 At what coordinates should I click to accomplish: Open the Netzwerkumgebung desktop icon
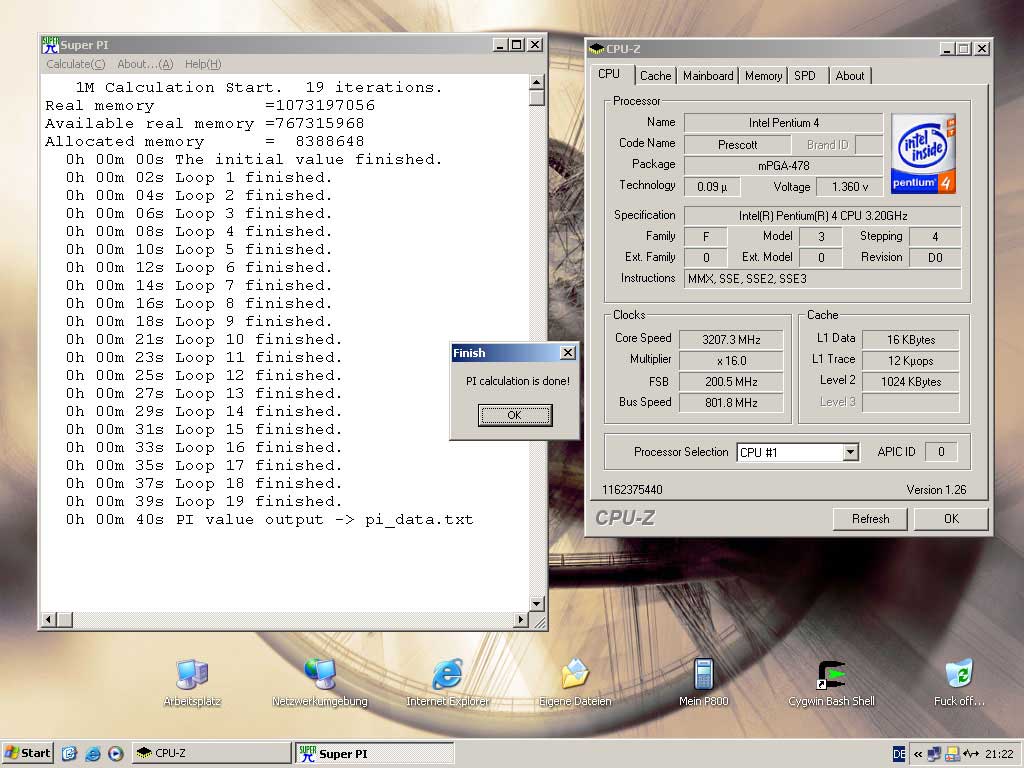[320, 675]
